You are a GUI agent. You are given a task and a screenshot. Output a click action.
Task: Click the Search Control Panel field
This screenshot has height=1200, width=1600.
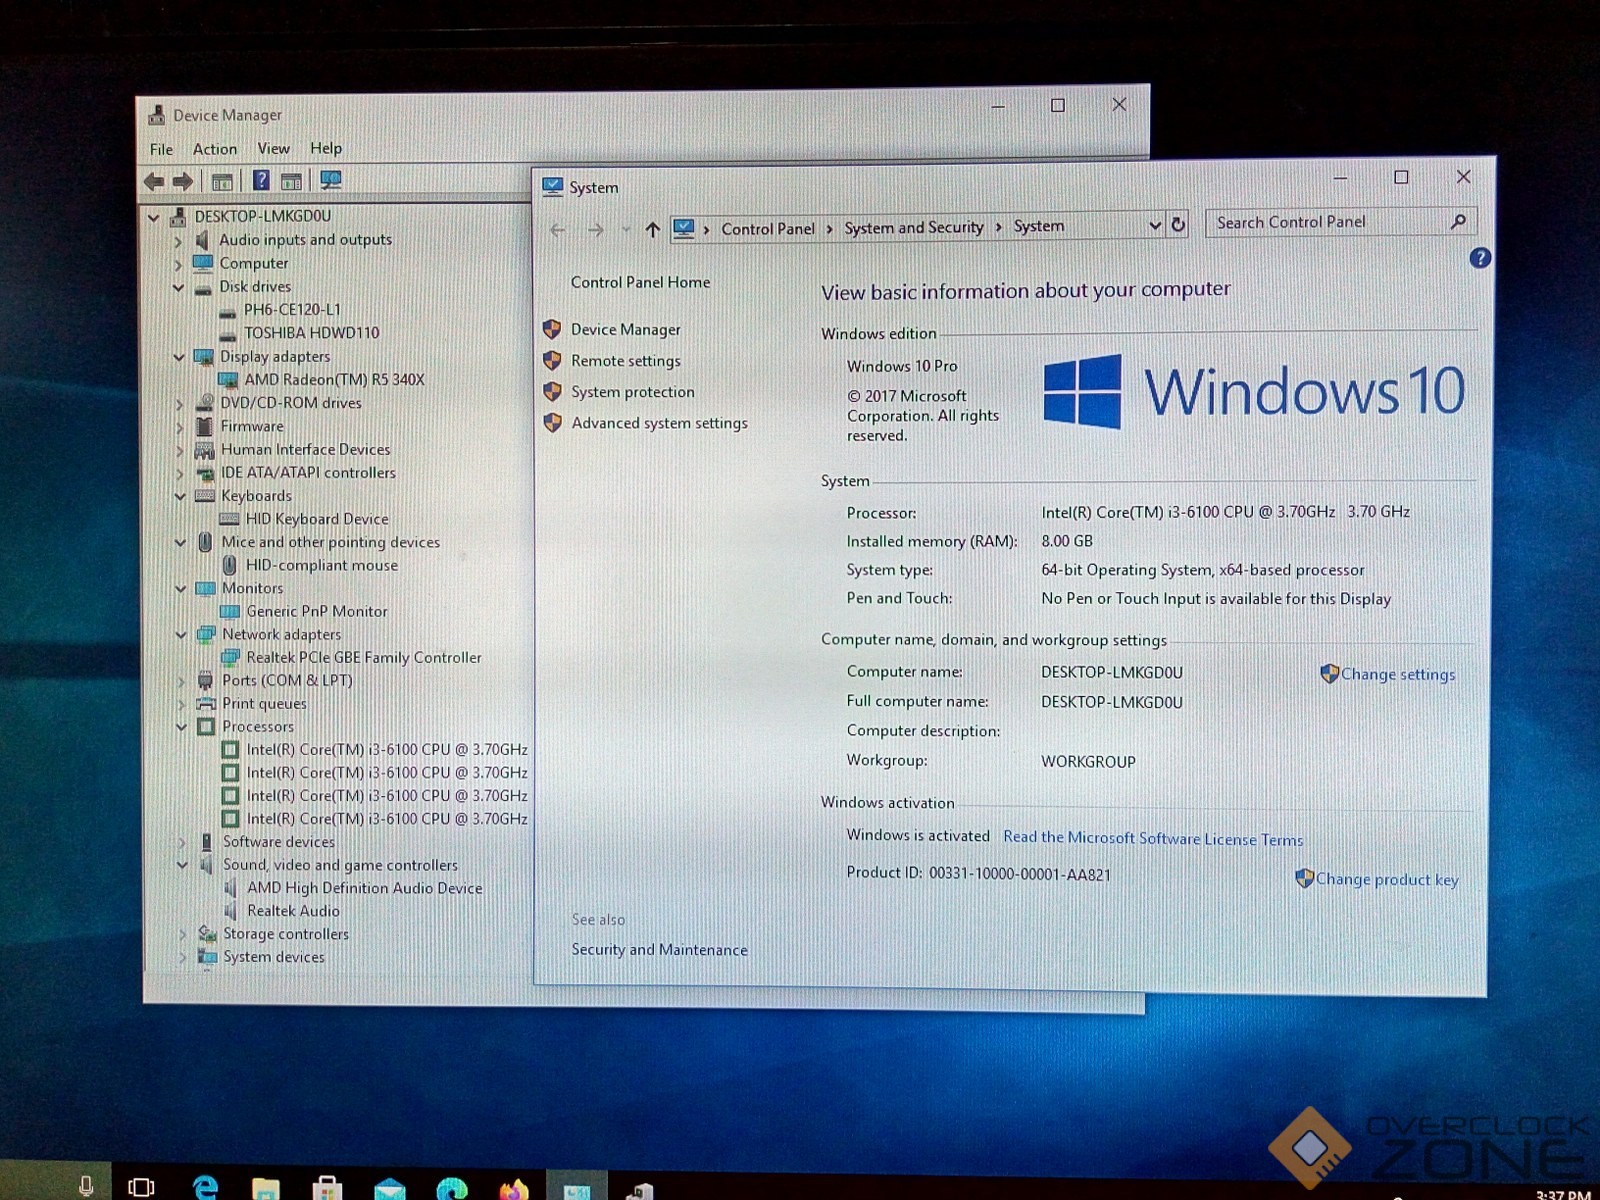[1325, 222]
